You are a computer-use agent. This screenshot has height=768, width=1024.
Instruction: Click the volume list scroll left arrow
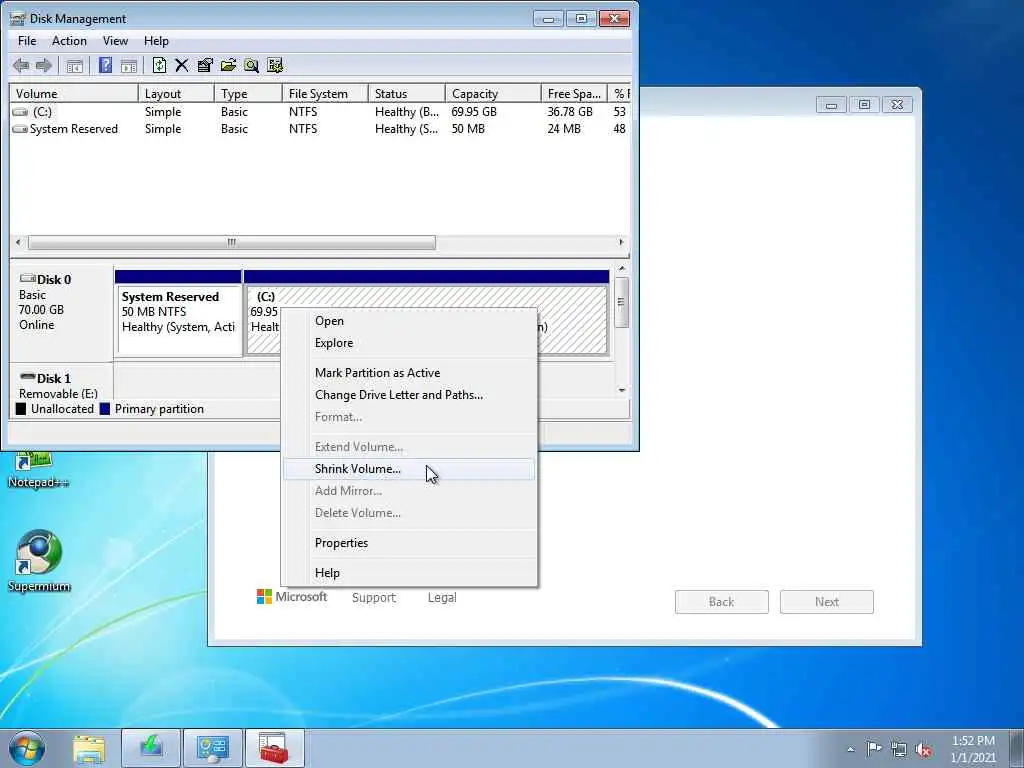point(18,242)
